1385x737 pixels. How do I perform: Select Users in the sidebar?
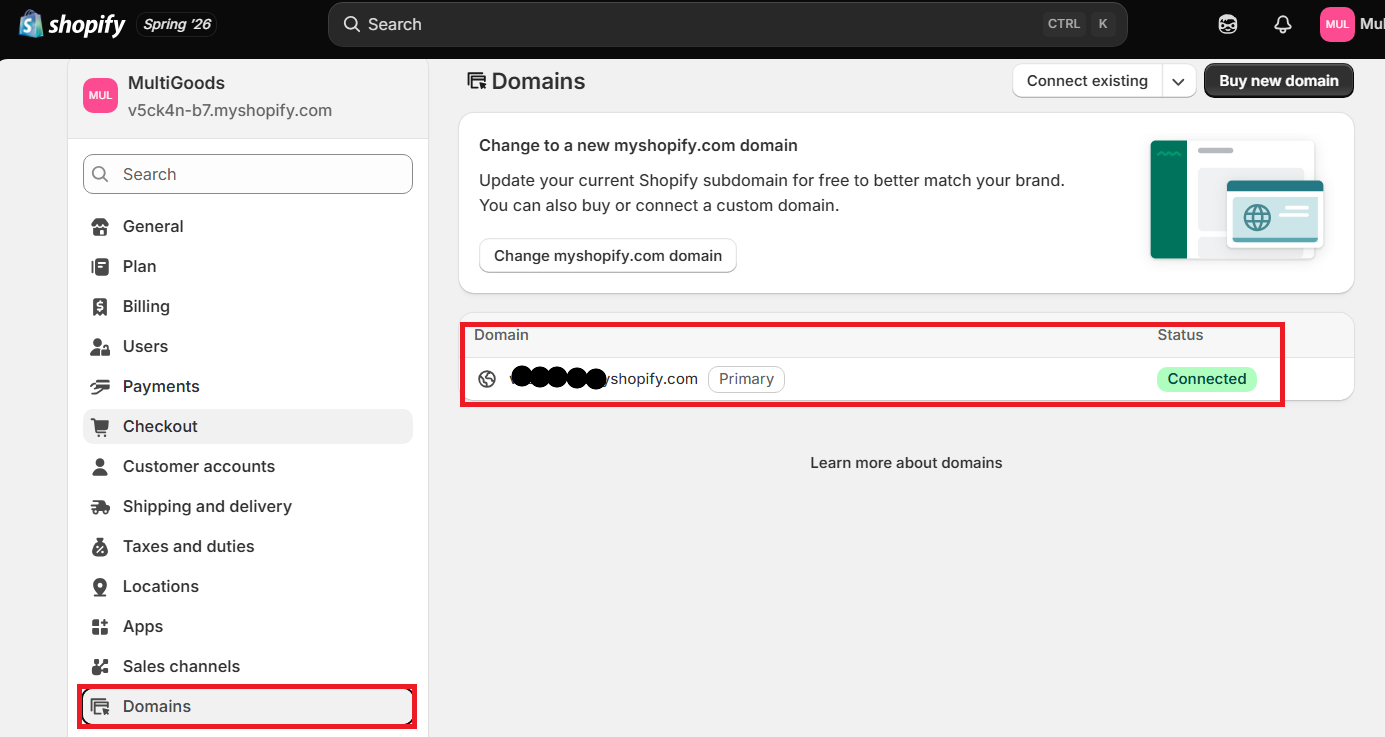(248, 346)
